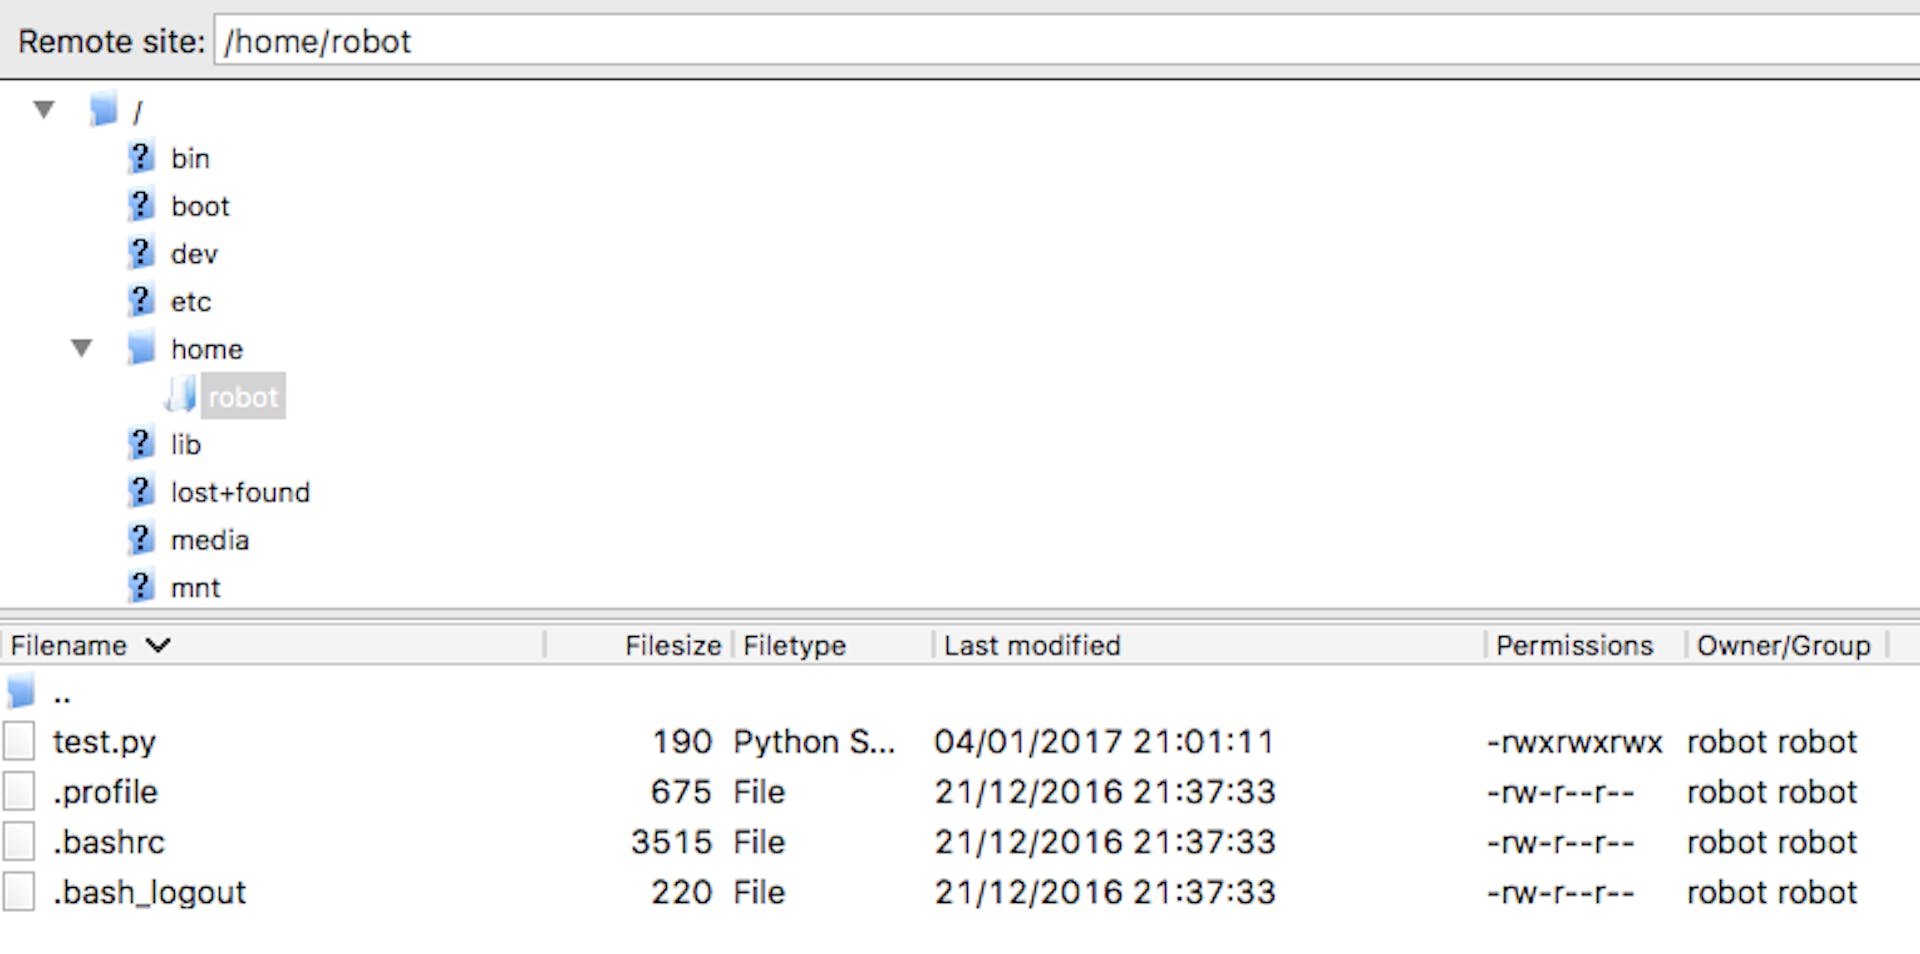Tick the checkbox beside test.py
The height and width of the screenshot is (954, 1920).
[19, 740]
